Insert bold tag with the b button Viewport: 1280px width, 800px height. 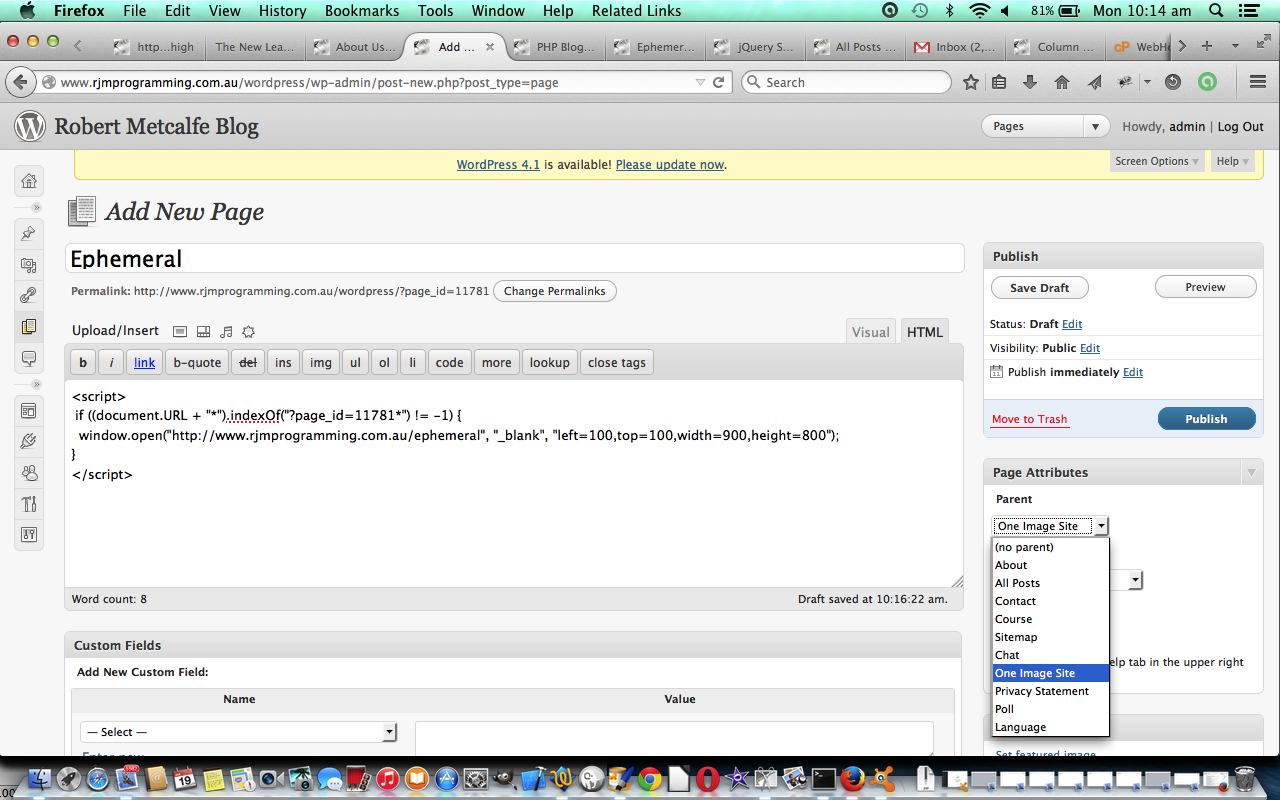tap(83, 362)
